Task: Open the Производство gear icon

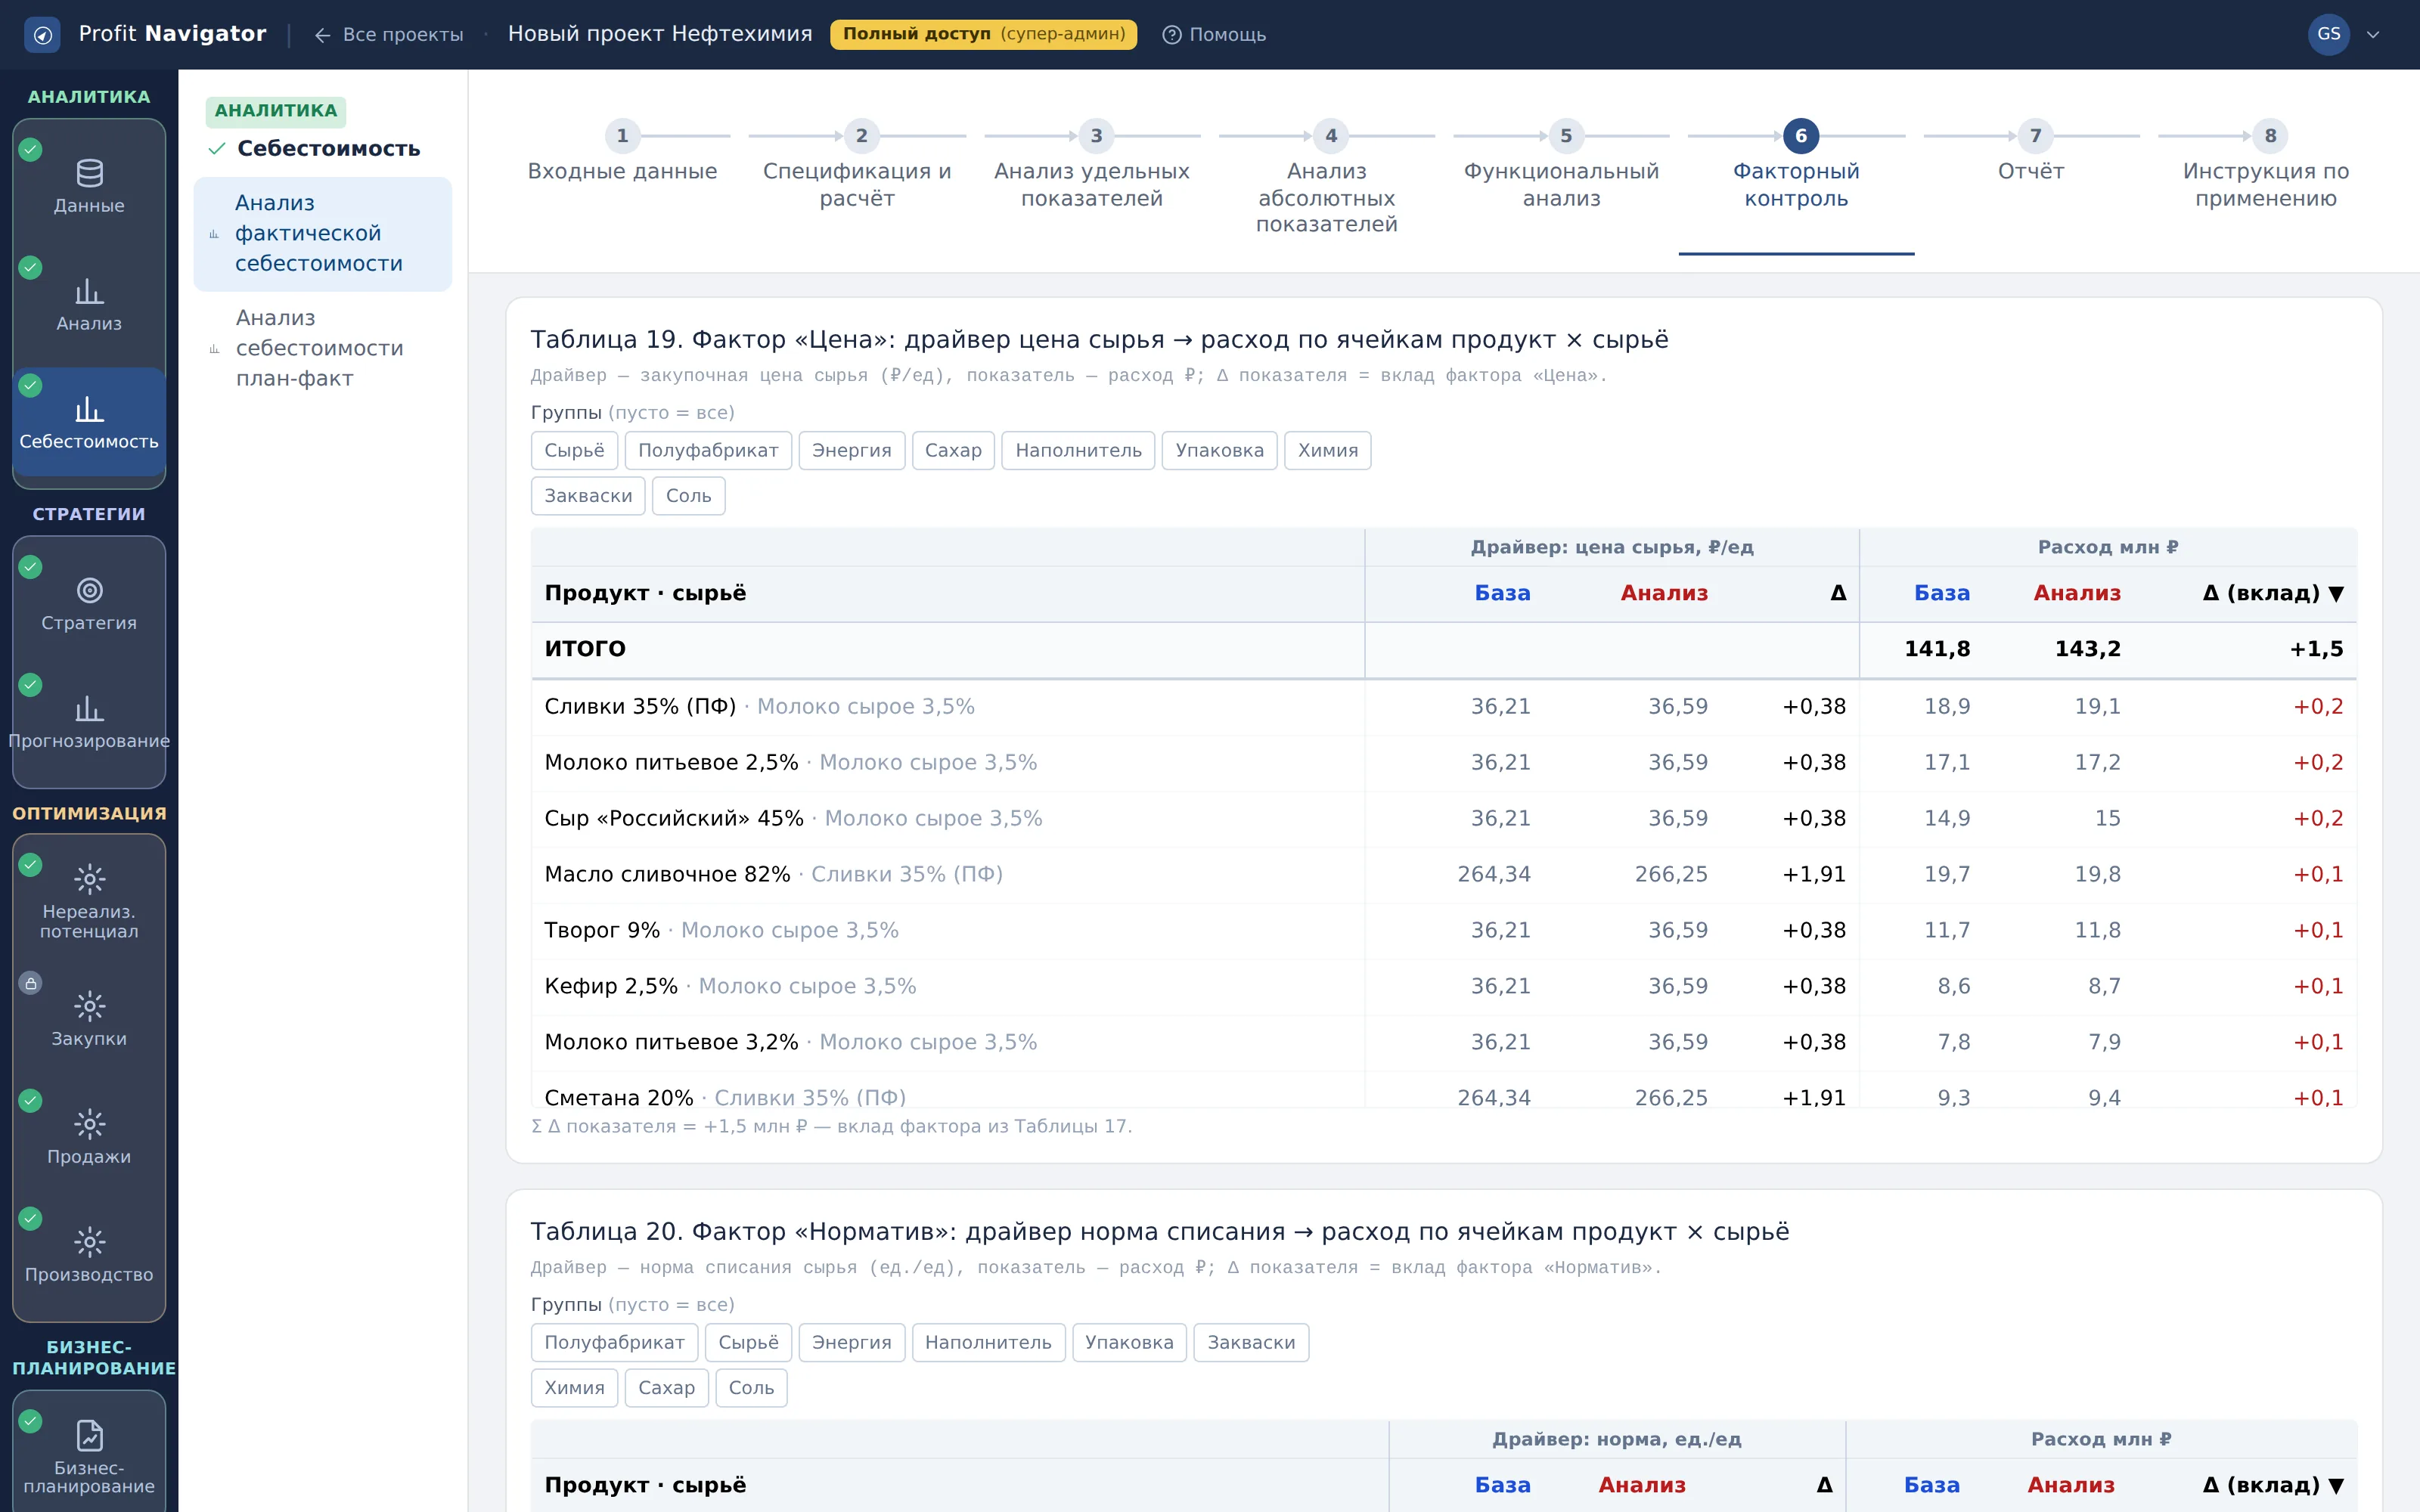Action: pos(89,1242)
